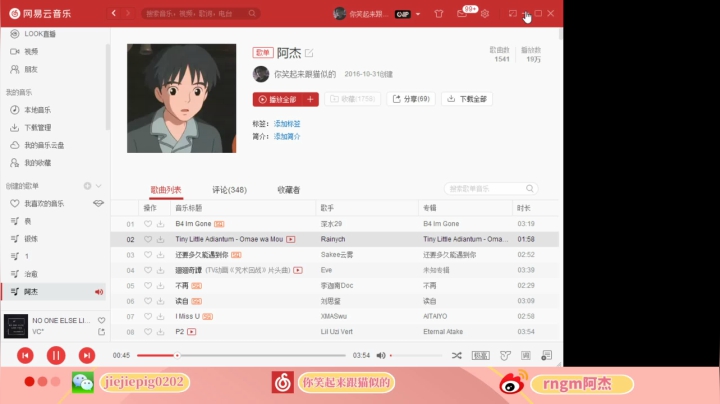Like the playing NO ONE ELSE song

point(101,320)
